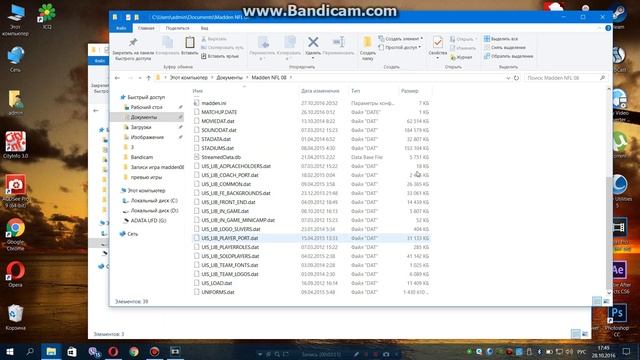Open taskbar search magnifier
The image size is (640, 360).
point(30,351)
